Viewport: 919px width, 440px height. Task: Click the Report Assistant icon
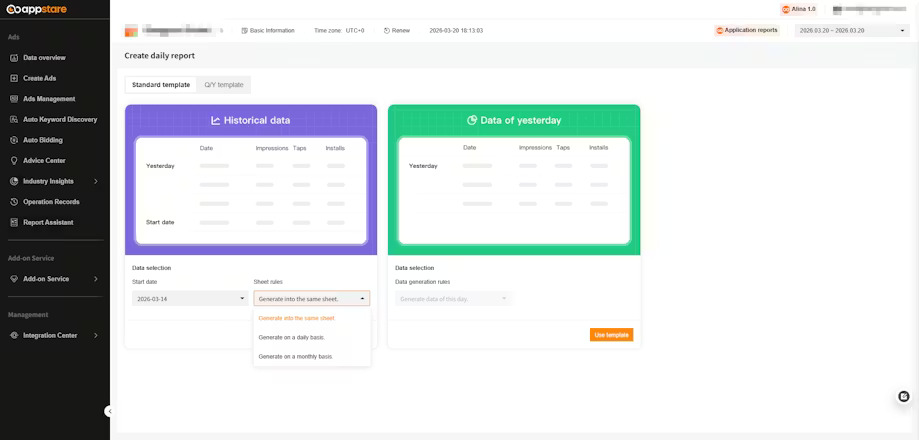tap(14, 222)
